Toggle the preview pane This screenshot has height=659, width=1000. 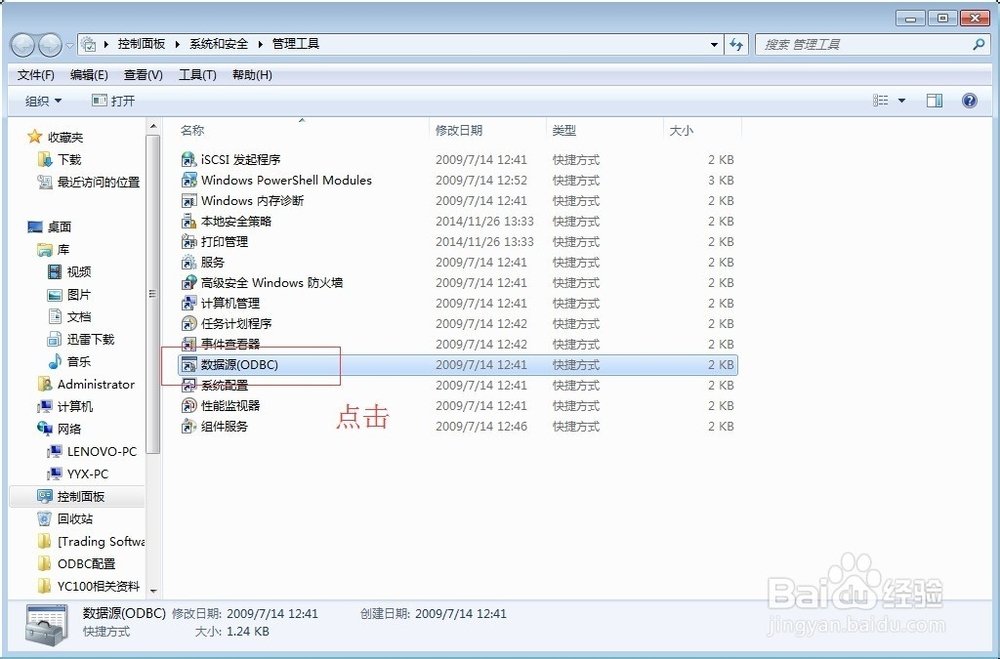click(x=935, y=100)
